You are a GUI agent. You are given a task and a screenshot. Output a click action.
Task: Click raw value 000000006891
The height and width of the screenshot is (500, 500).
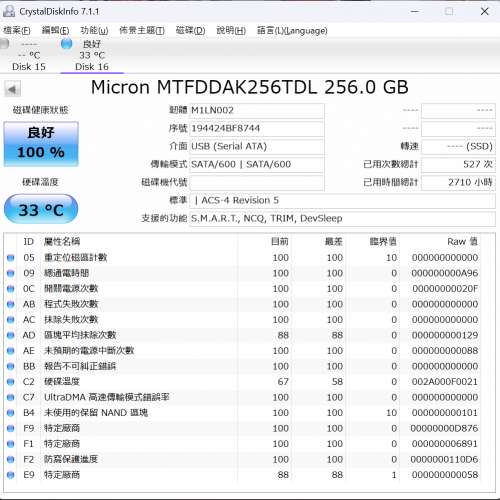coord(445,444)
